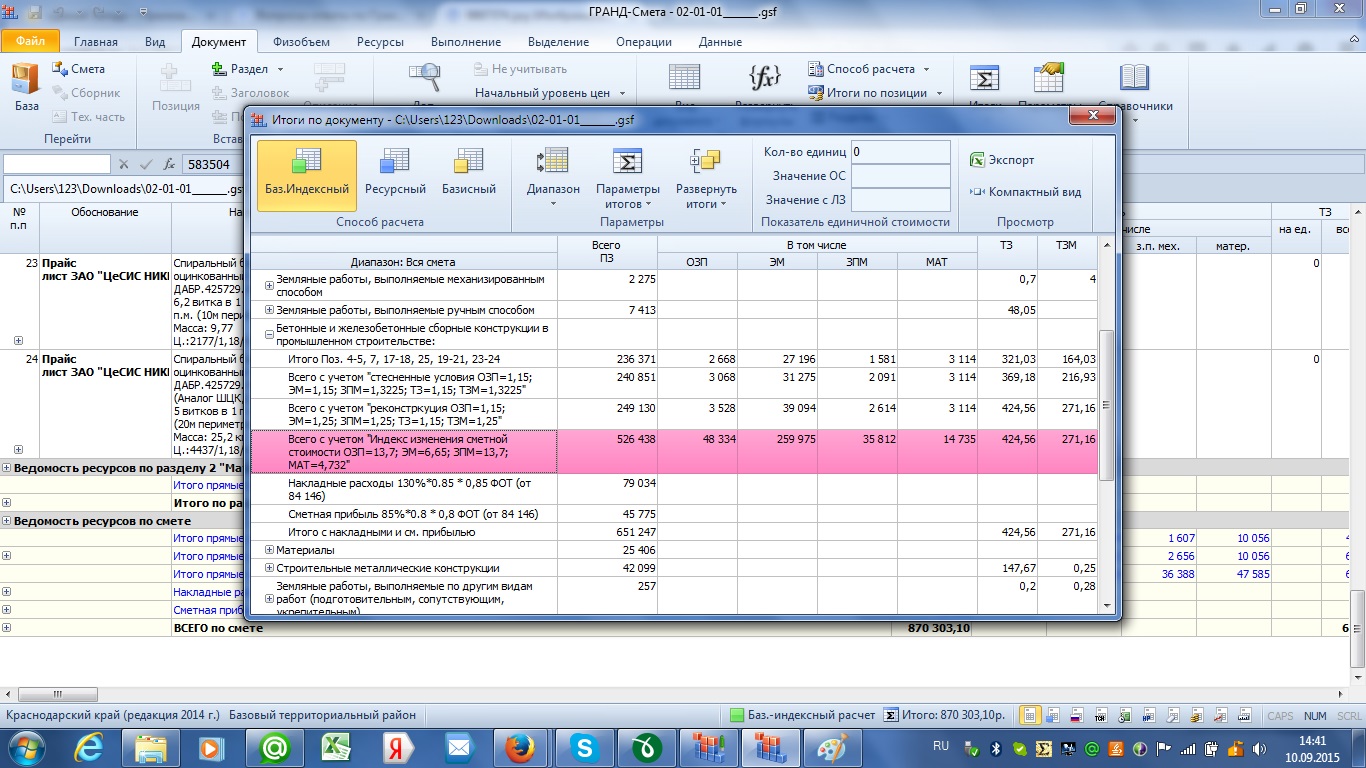Collapse Бетонные и железобетонные конструкции group
This screenshot has width=1366, height=768.
[269, 335]
